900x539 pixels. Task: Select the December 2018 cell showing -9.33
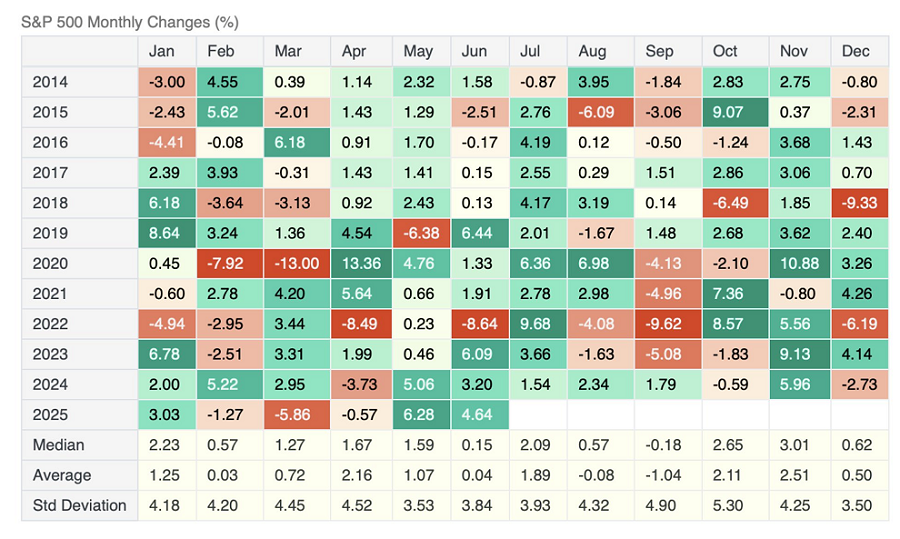coord(859,203)
